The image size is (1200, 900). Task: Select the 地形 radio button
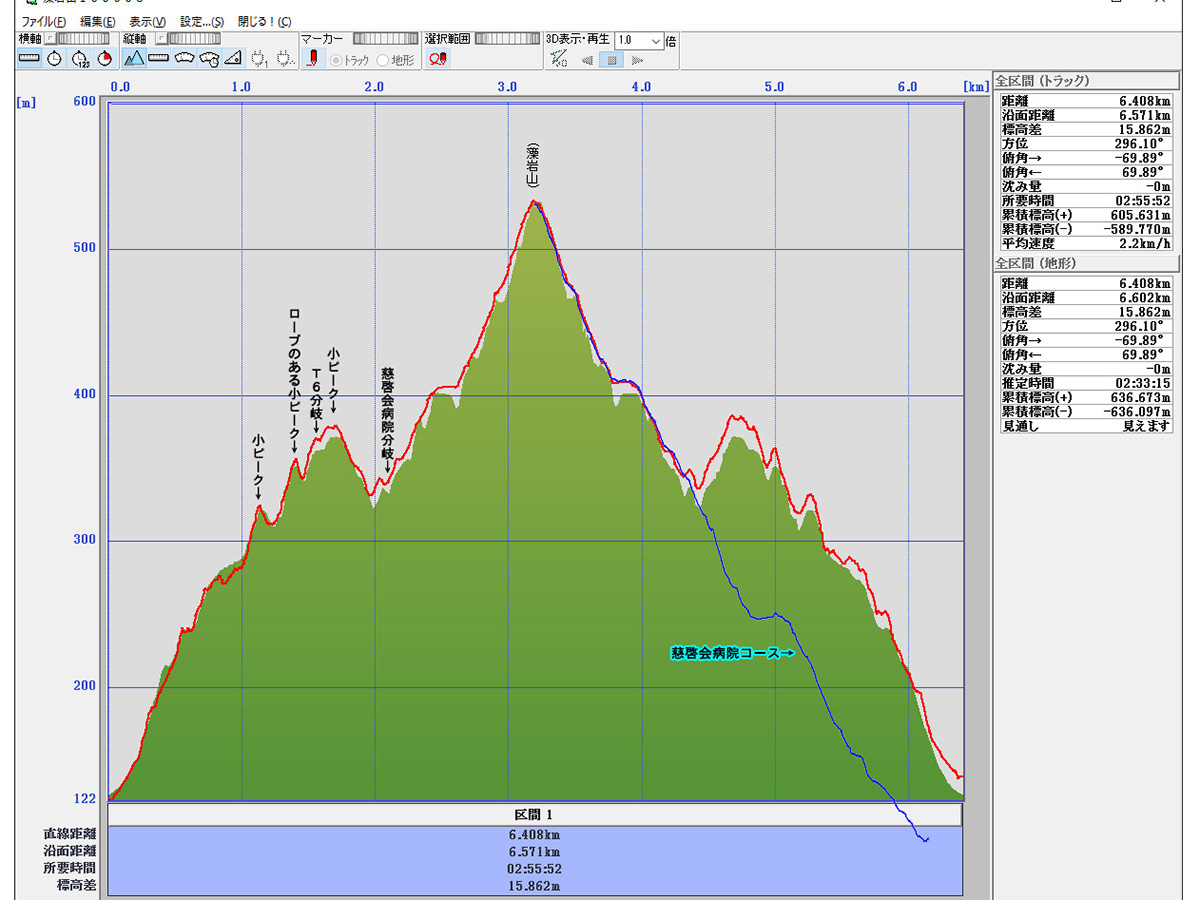(x=383, y=60)
